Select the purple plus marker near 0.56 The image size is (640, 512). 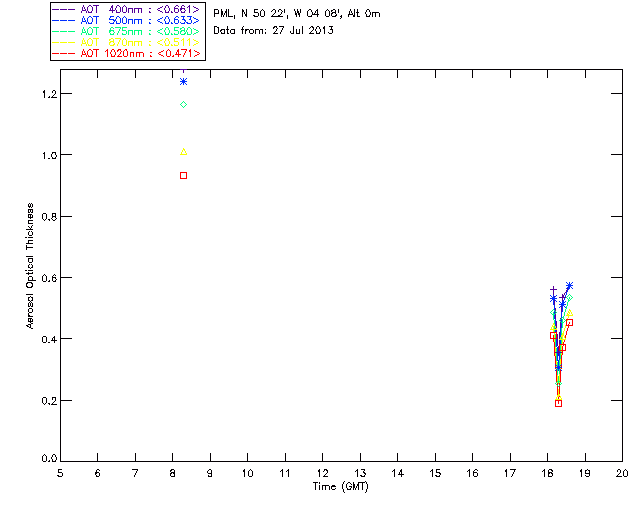(x=553, y=289)
